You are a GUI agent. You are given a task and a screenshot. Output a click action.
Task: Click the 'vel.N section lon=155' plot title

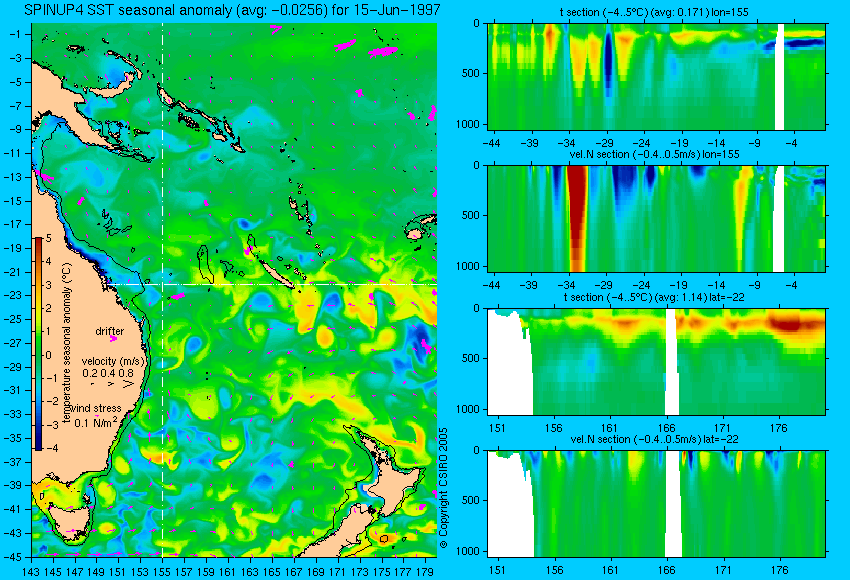(654, 154)
